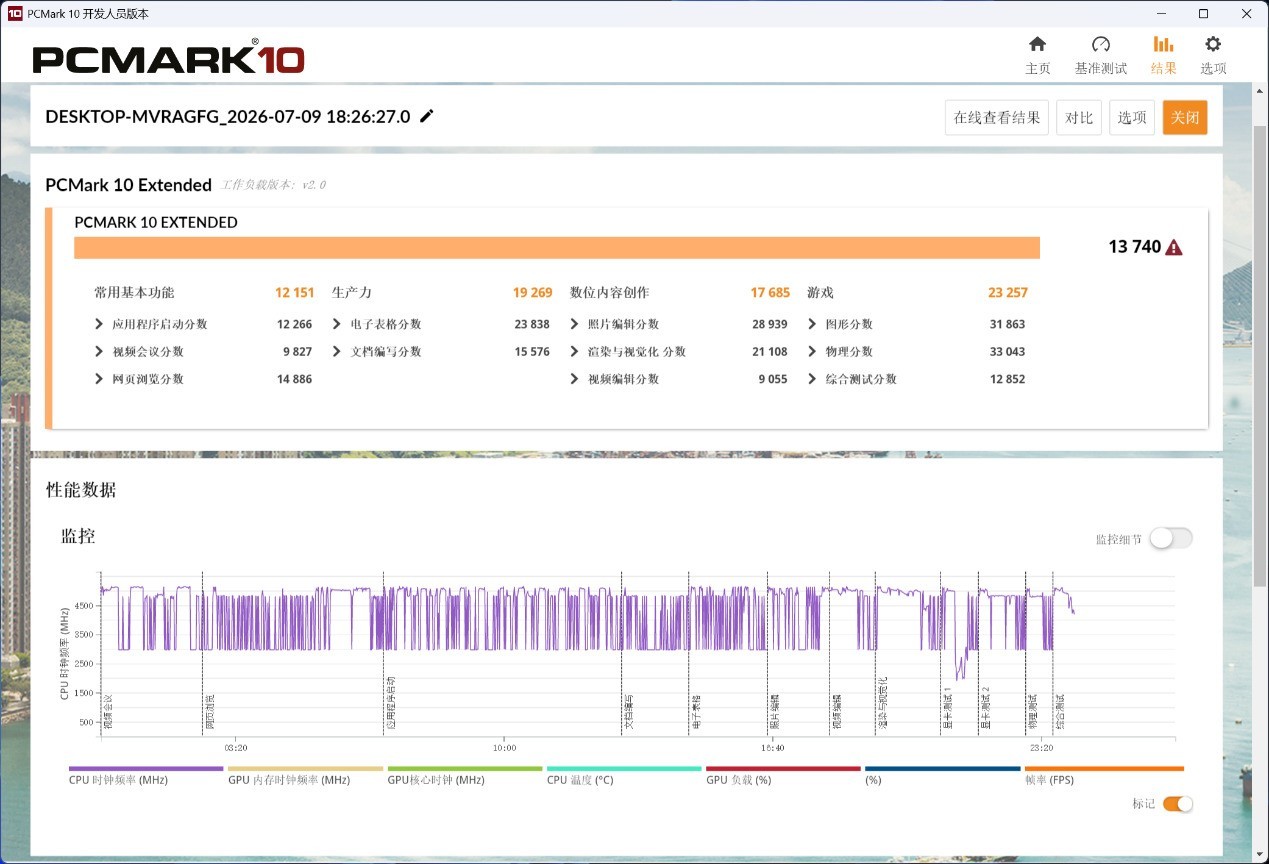
Task: Click the PCMark 10 logo
Action: [168, 57]
